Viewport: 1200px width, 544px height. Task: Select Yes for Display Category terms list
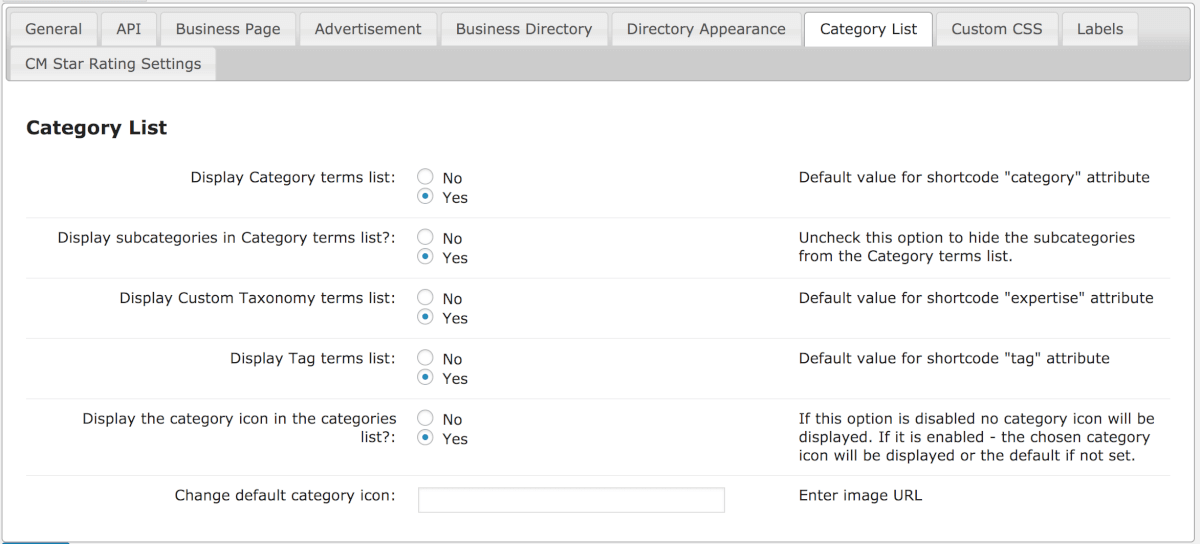(x=425, y=197)
